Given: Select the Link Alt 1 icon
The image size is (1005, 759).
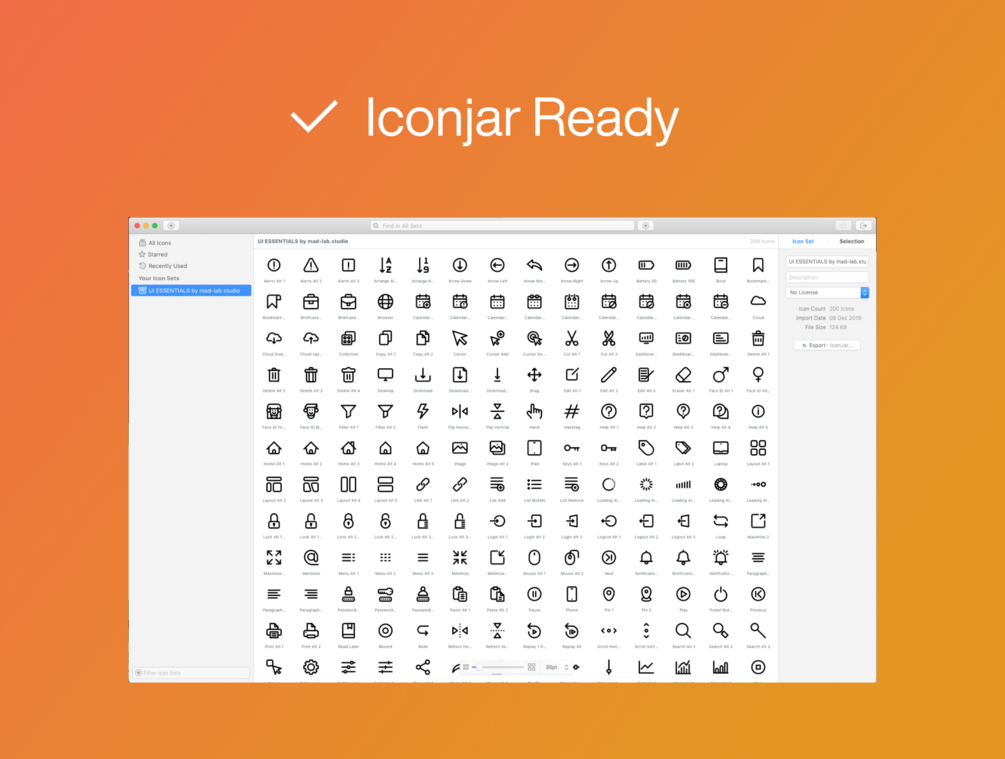Looking at the screenshot, I should 422,485.
